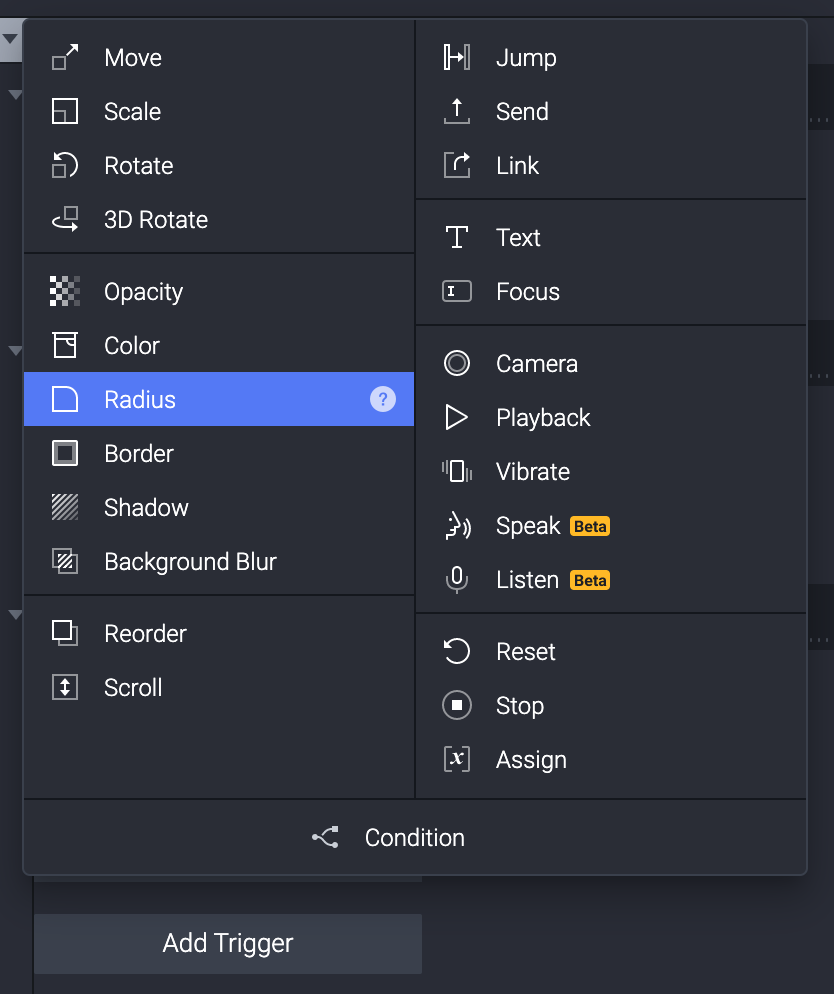Choose Speak Beta response

pyautogui.click(x=528, y=526)
